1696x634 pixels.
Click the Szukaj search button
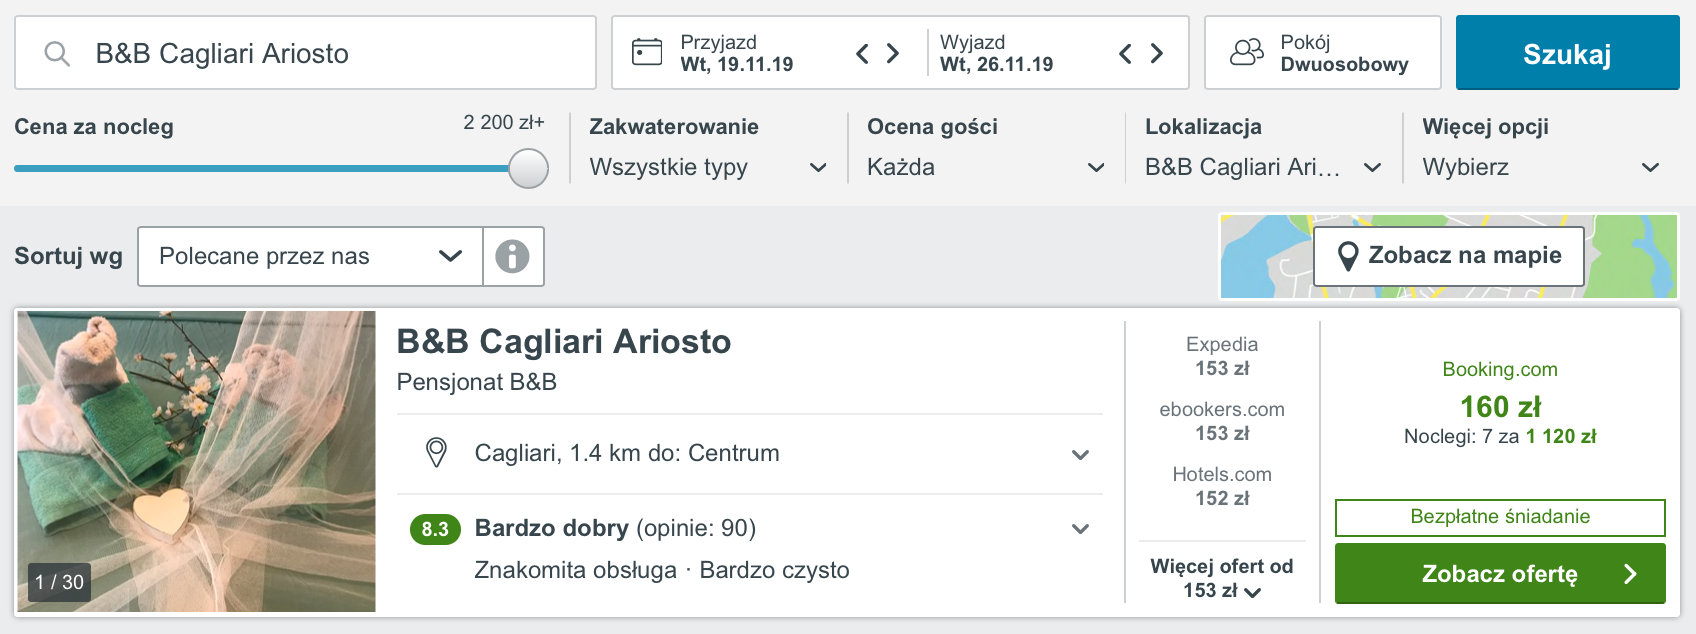(1567, 53)
